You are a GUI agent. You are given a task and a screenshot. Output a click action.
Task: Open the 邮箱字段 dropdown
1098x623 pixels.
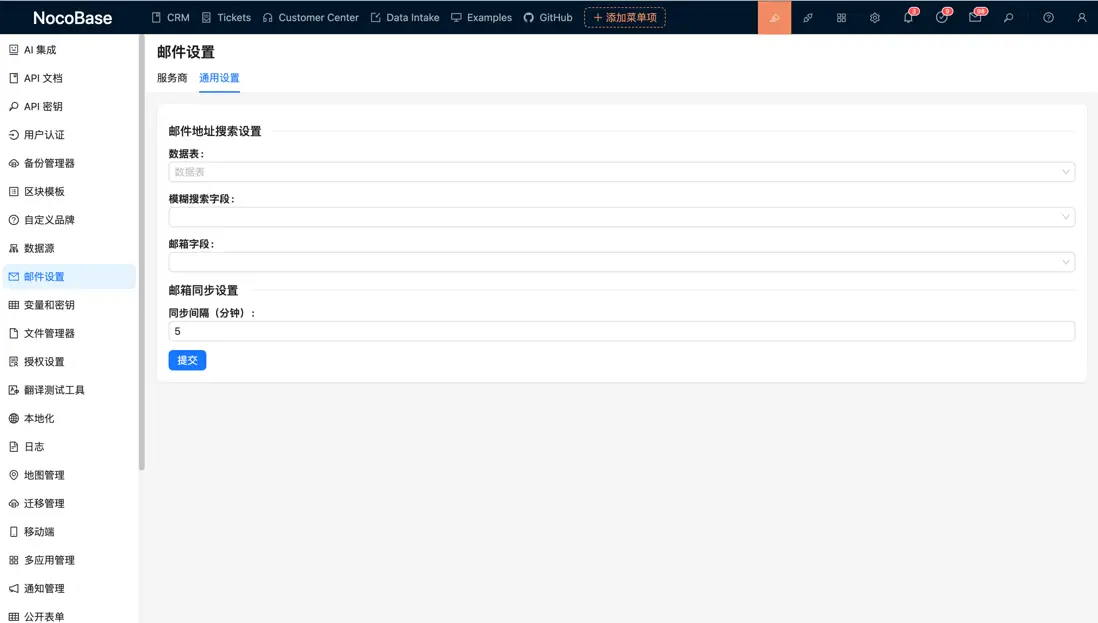coord(622,261)
